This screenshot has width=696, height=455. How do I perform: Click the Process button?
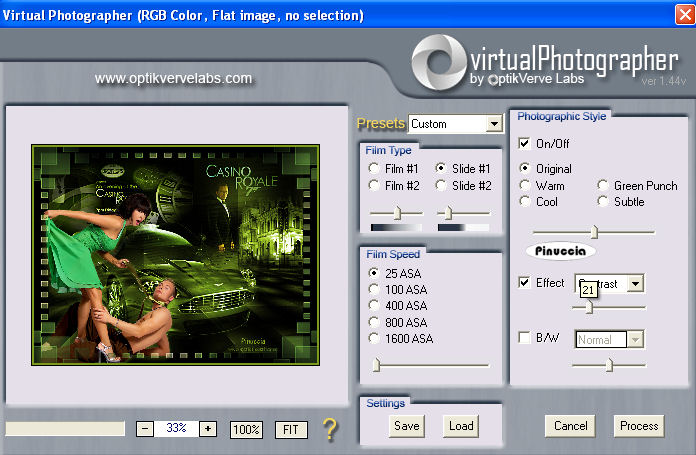[639, 426]
